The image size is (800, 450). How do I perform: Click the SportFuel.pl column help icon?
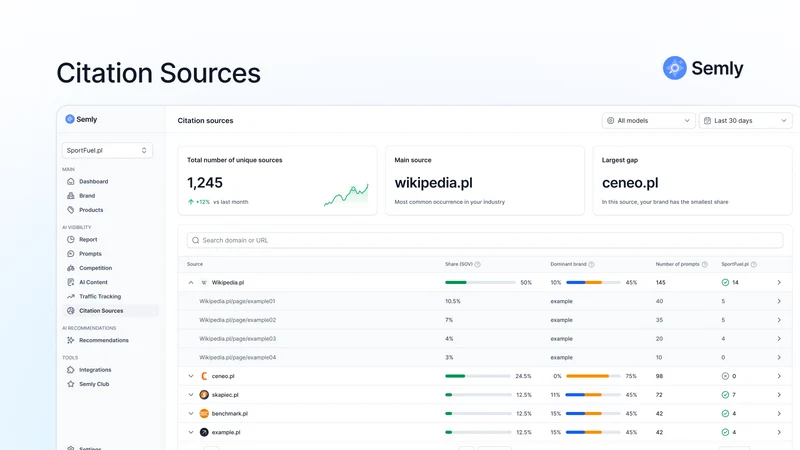pos(754,264)
